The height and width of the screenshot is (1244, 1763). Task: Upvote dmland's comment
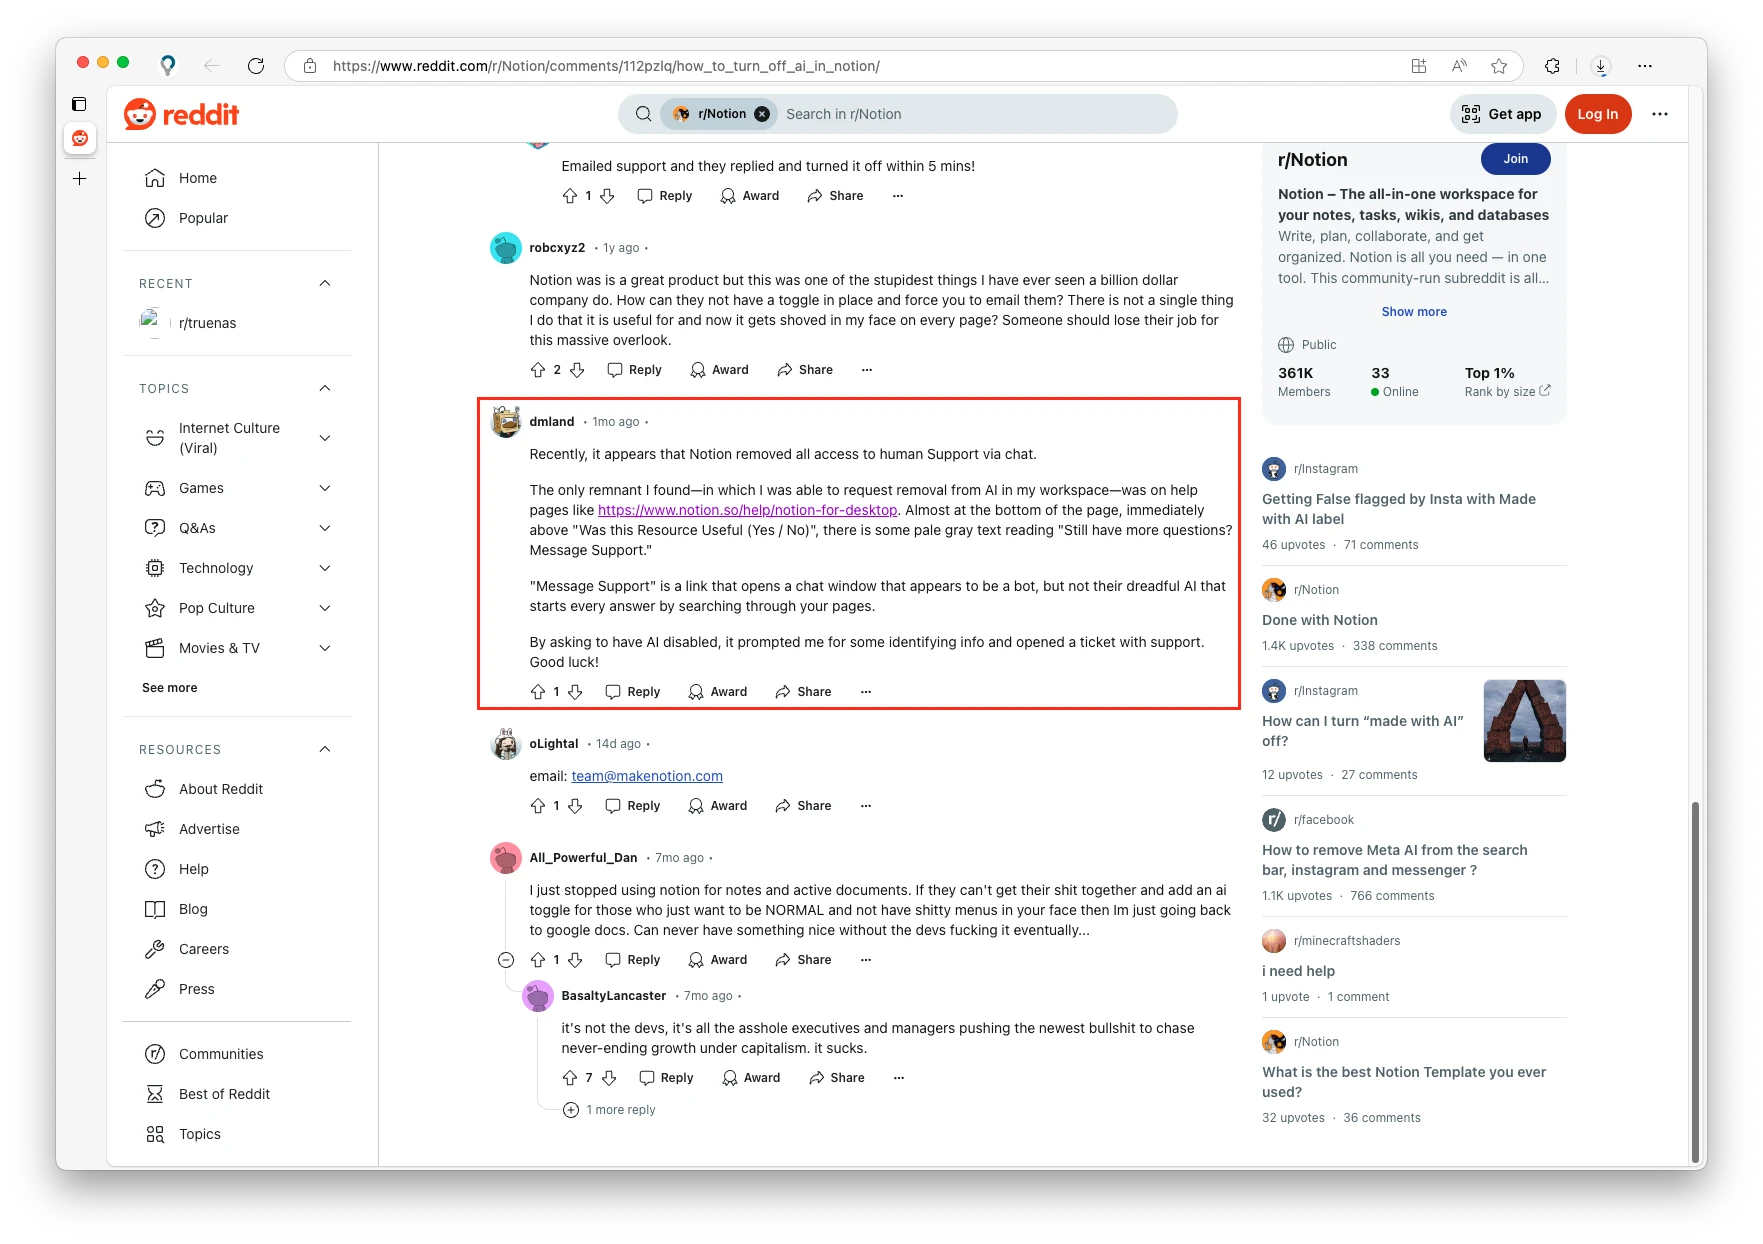(538, 691)
